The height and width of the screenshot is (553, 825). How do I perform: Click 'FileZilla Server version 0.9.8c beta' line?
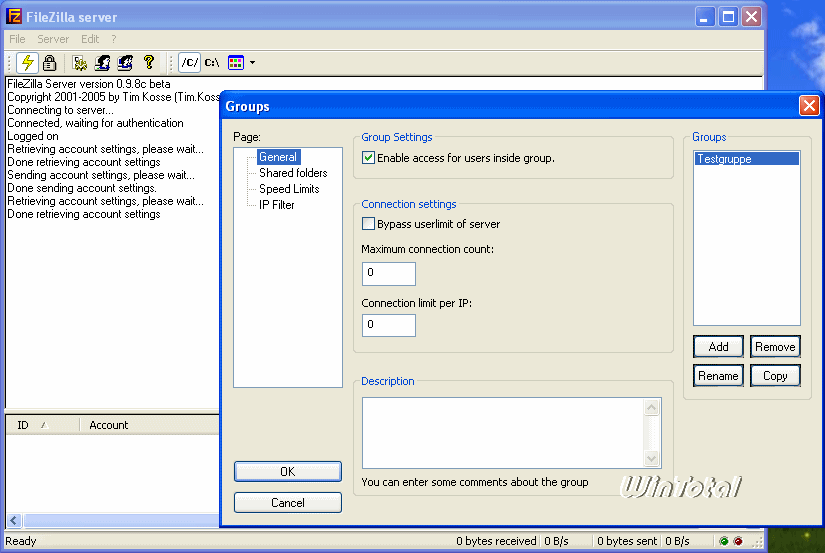point(88,84)
